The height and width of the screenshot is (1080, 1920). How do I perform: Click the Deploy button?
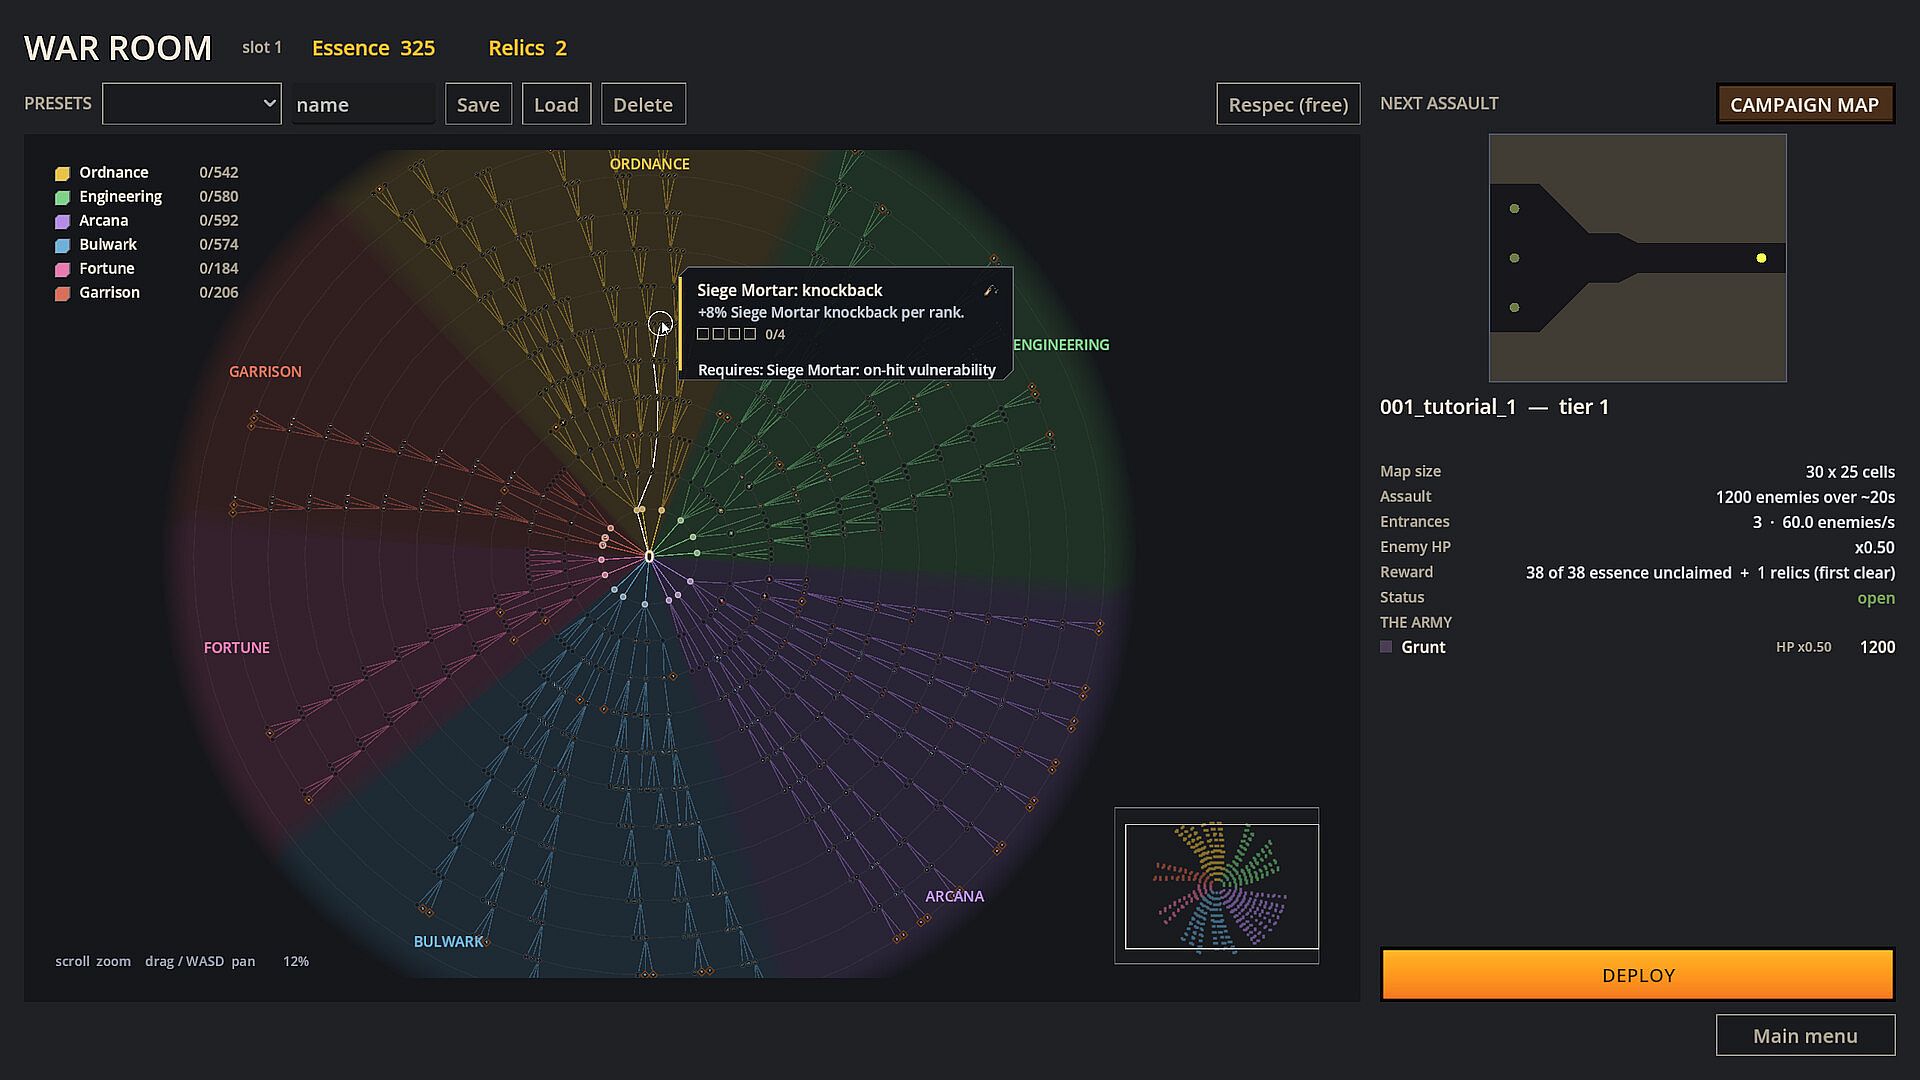pyautogui.click(x=1638, y=975)
